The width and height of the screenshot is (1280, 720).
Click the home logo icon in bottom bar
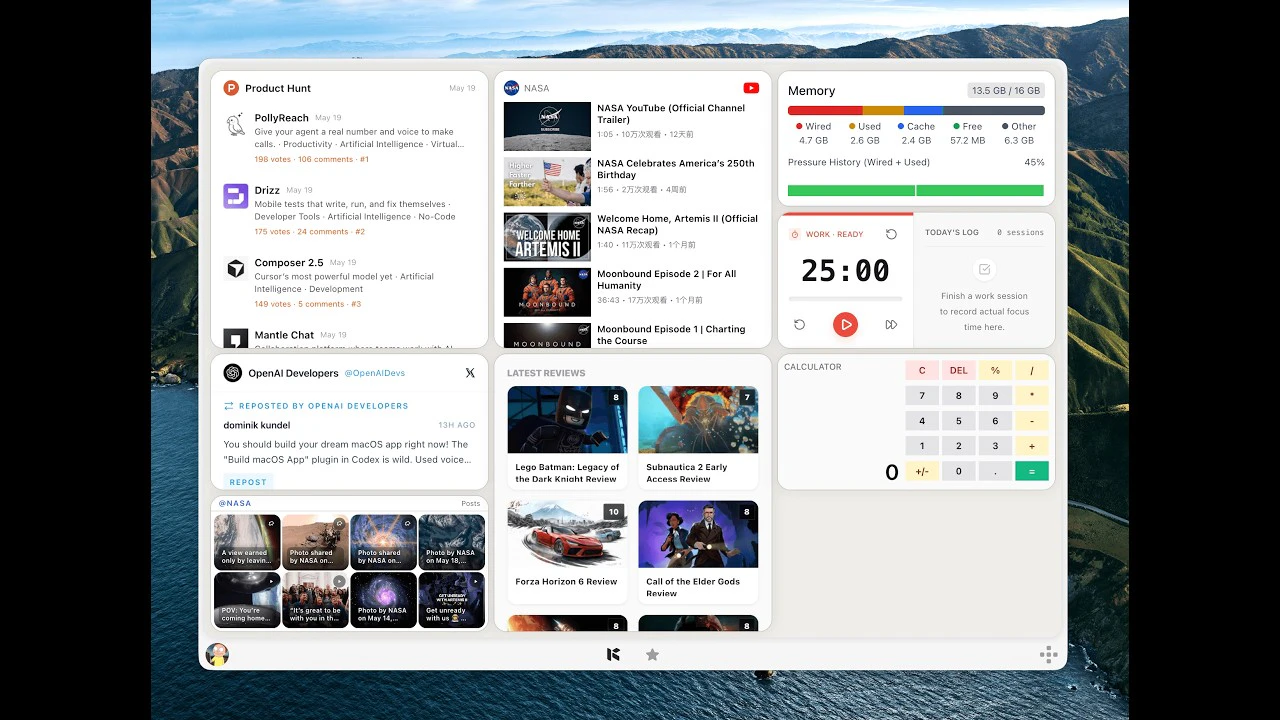tap(614, 655)
